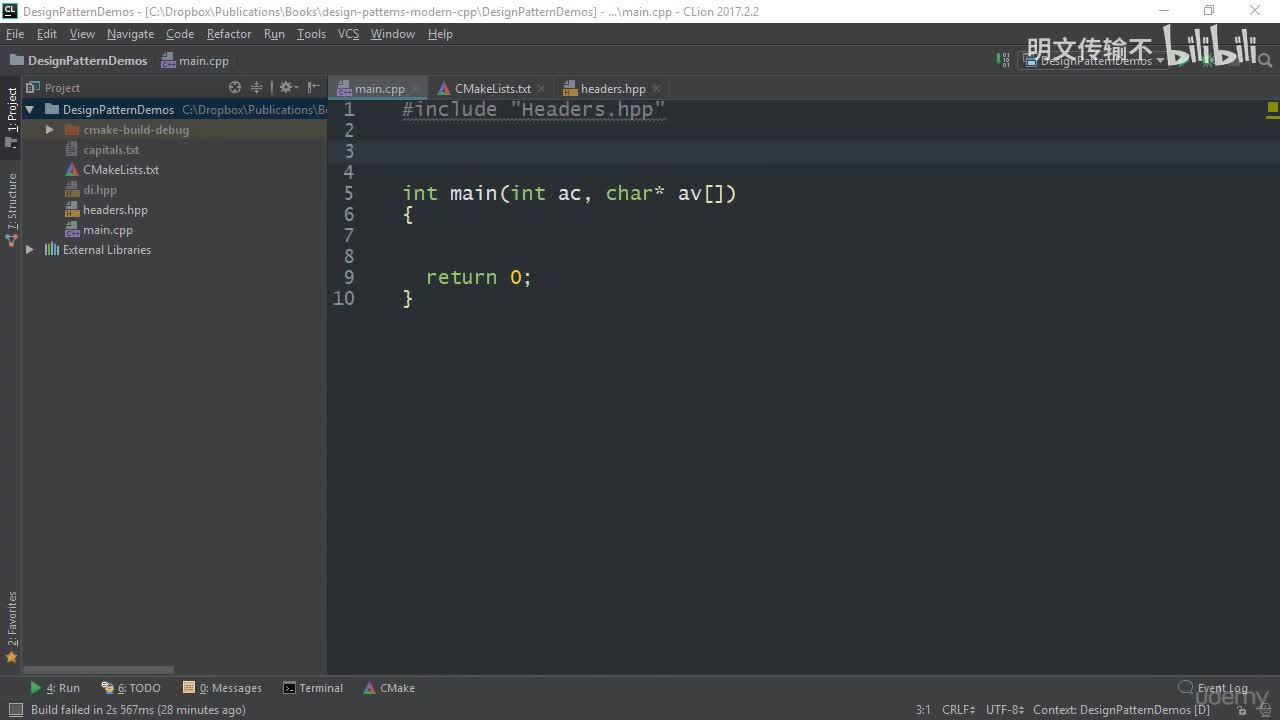Click 'int main(int ac, char* av[])' in editor

coord(569,193)
